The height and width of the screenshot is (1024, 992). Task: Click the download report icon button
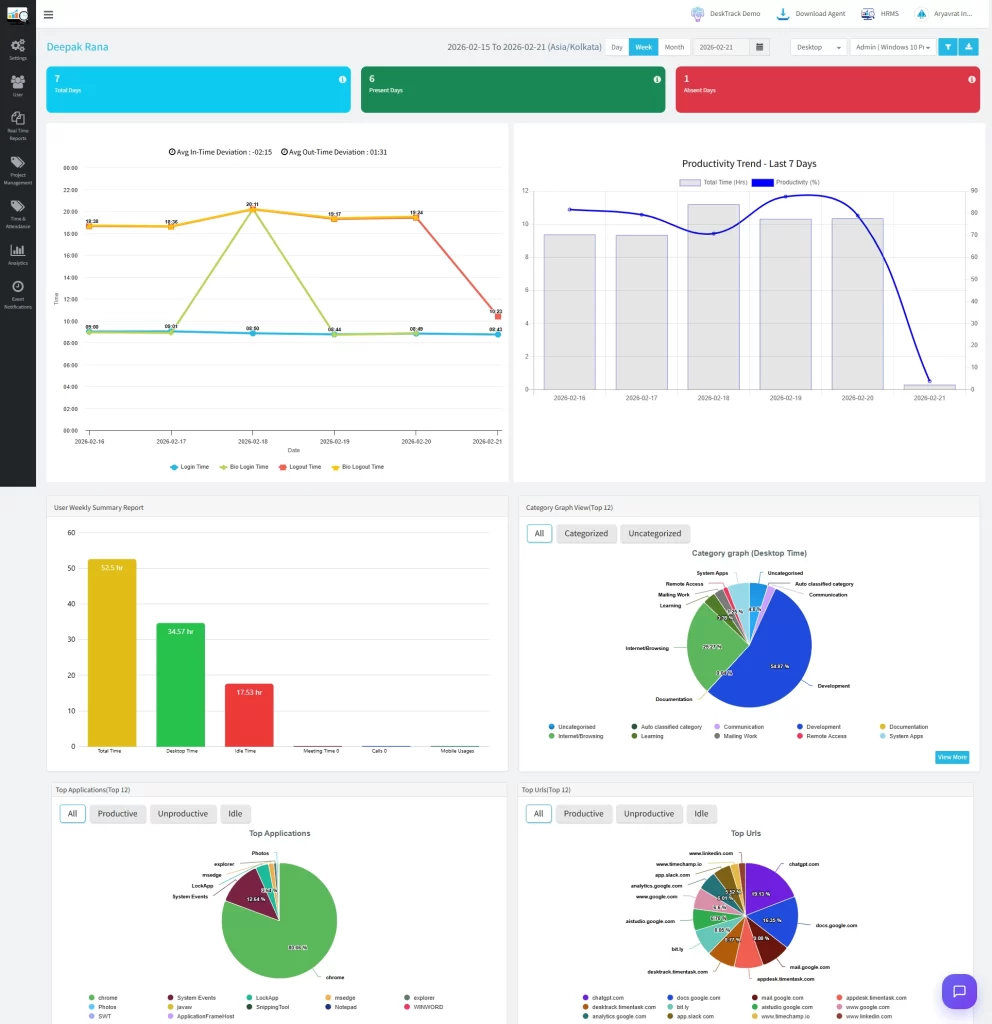click(x=968, y=47)
